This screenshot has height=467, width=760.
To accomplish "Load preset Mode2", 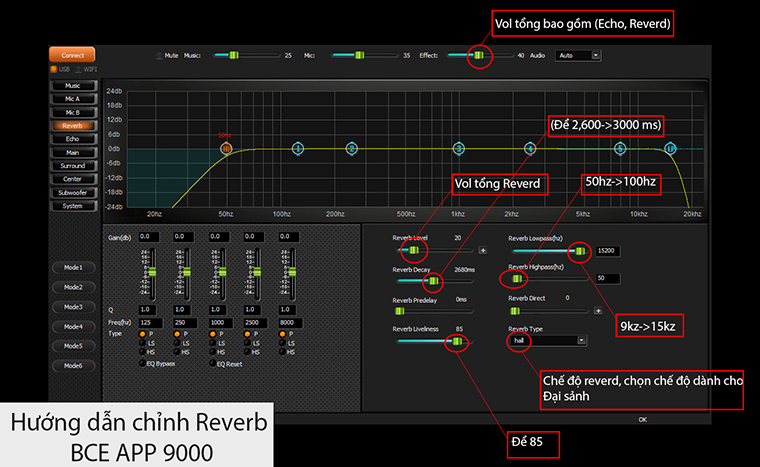I will 73,288.
